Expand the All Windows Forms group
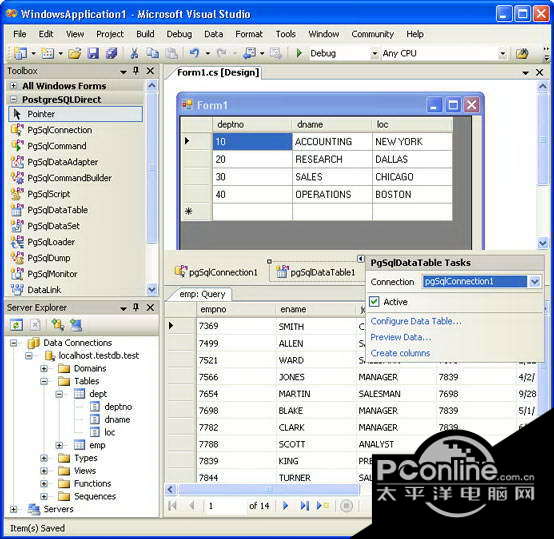Image resolution: width=554 pixels, height=539 pixels. (13, 86)
